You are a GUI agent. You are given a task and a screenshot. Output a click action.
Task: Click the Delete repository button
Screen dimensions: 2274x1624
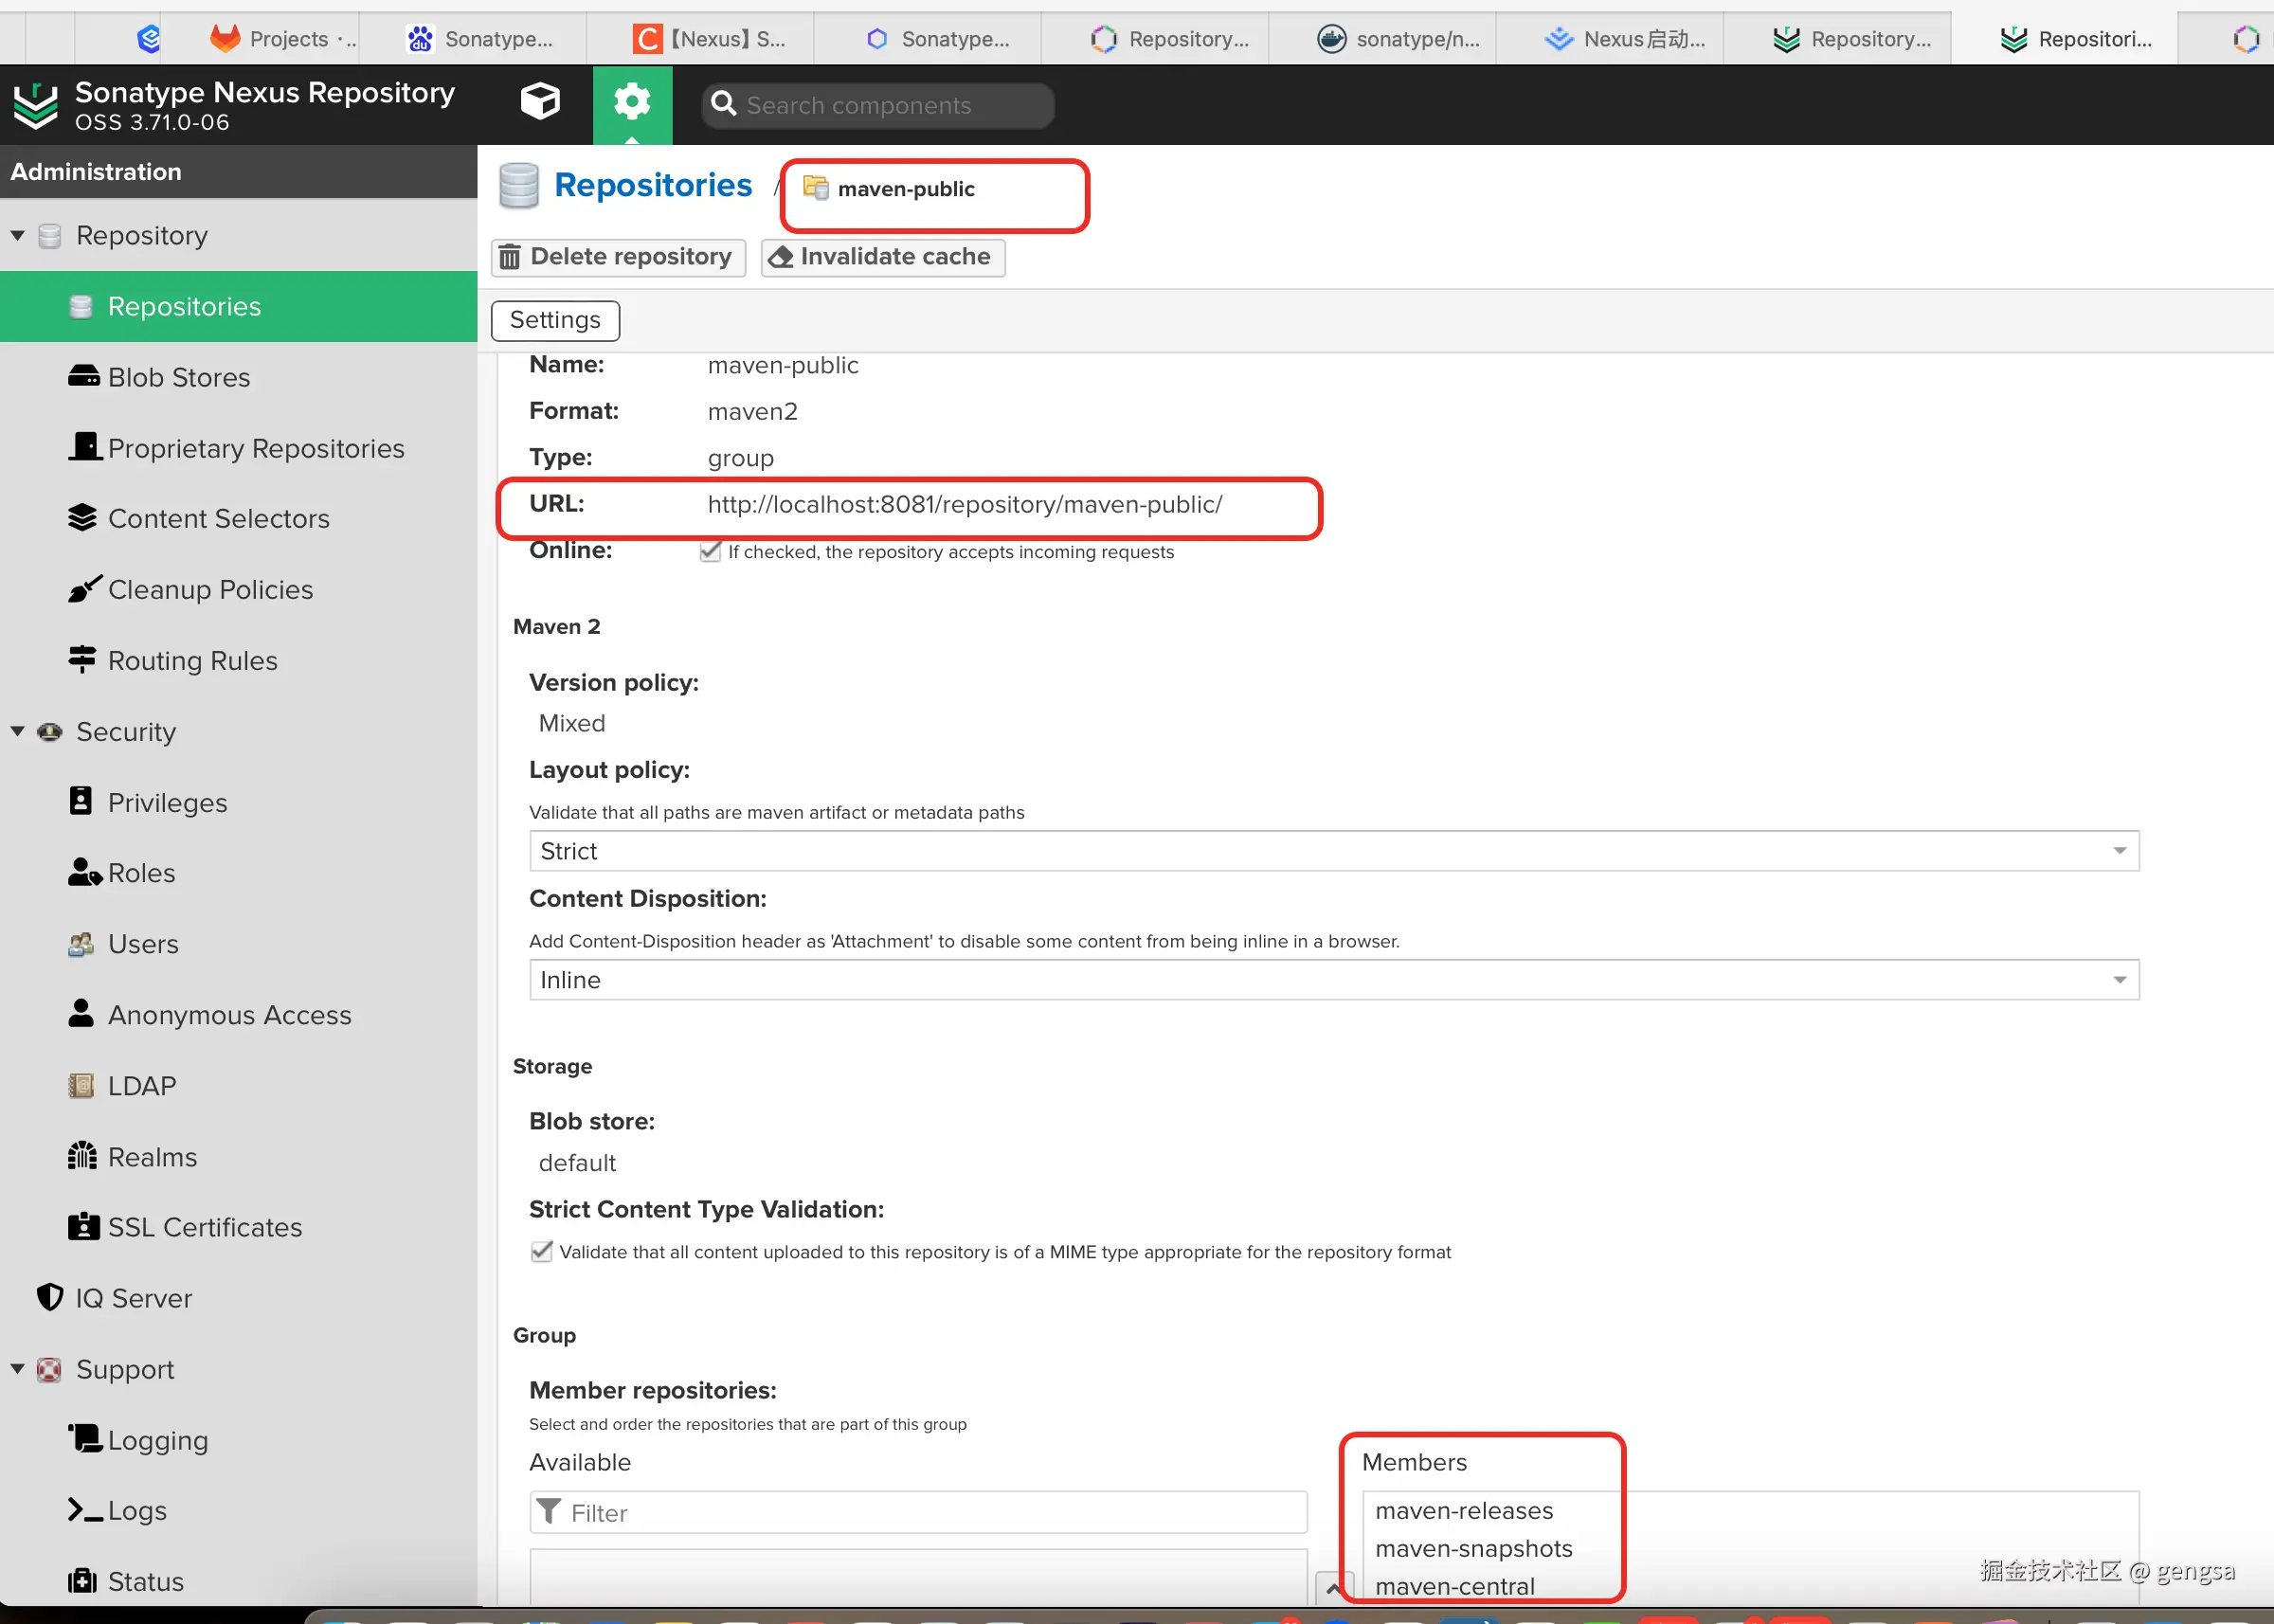point(618,257)
